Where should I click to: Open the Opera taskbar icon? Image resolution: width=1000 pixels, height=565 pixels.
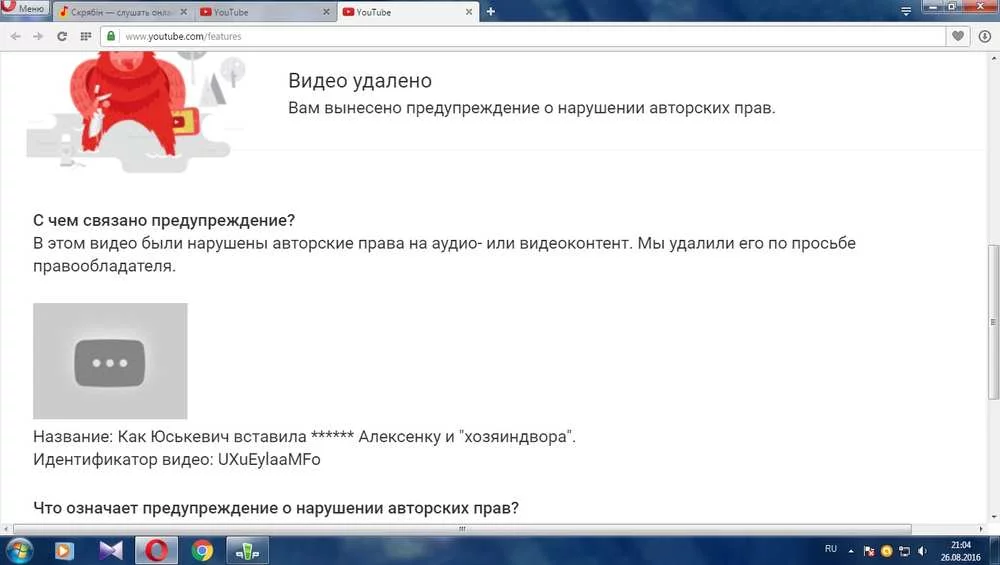tap(156, 550)
